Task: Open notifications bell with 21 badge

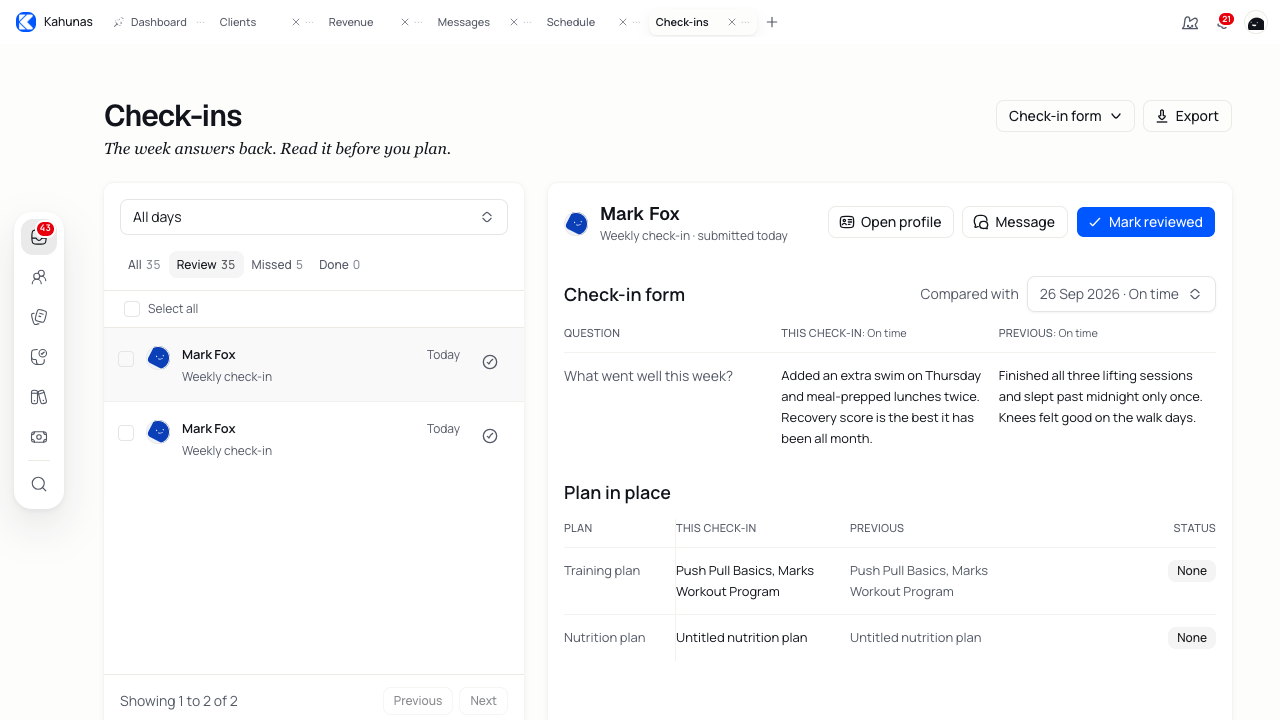Action: point(1223,22)
